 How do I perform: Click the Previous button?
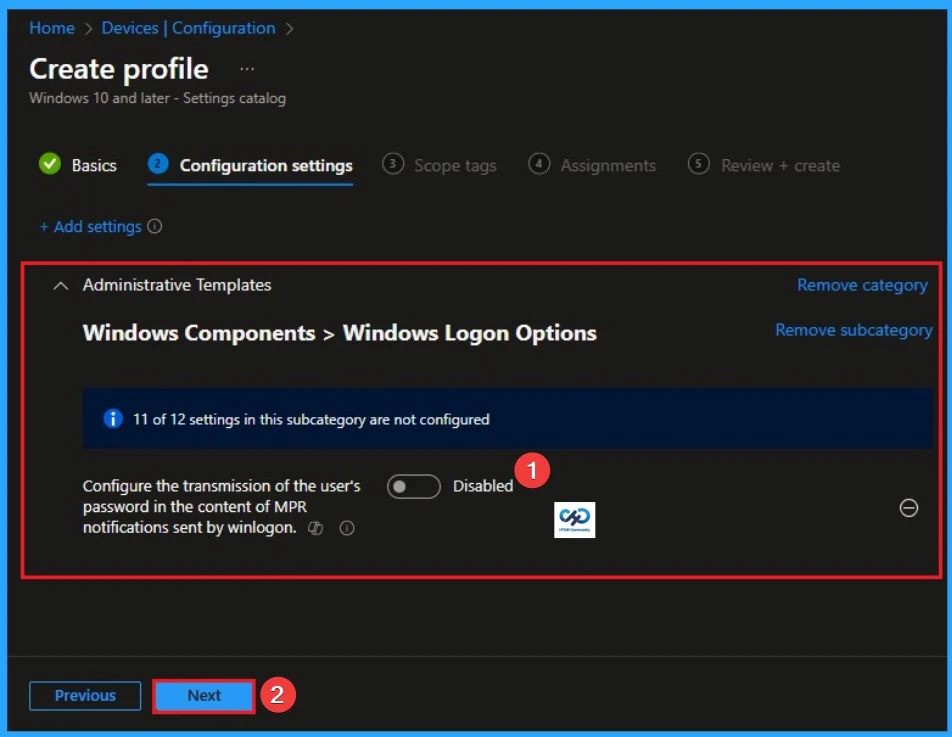[x=84, y=695]
